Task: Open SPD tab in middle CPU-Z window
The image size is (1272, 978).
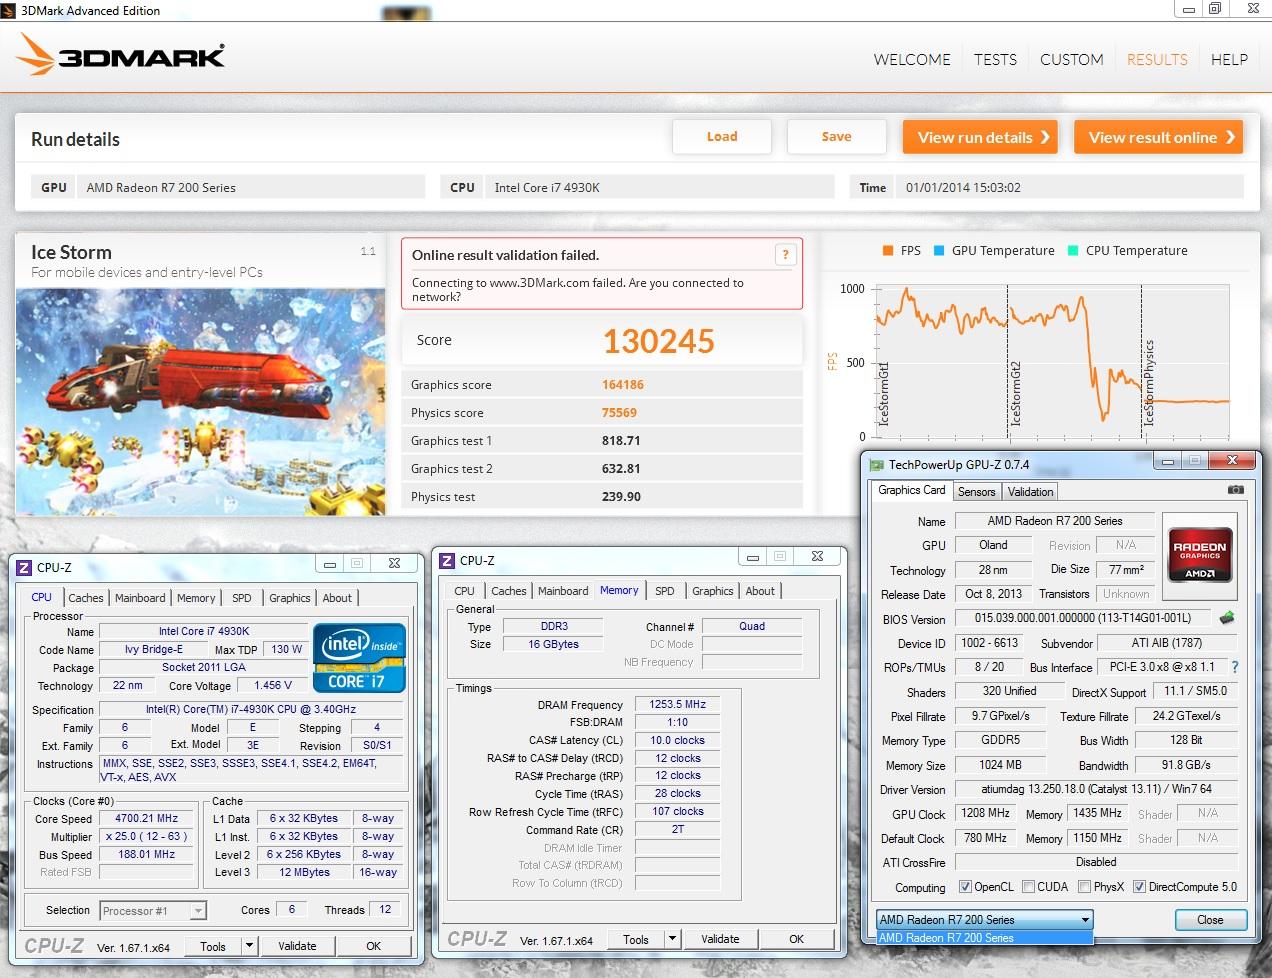Action: (x=665, y=591)
